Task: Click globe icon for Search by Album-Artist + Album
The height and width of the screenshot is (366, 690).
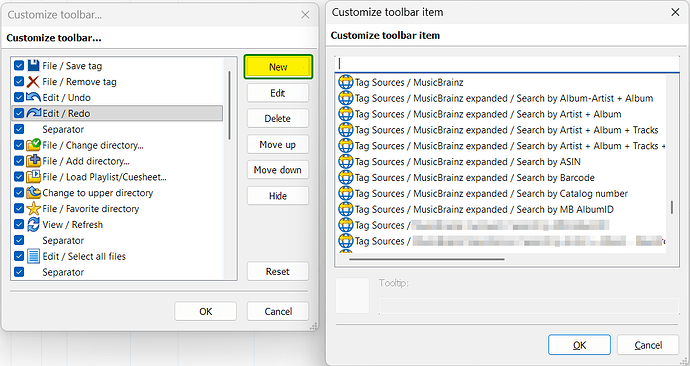Action: click(x=345, y=98)
